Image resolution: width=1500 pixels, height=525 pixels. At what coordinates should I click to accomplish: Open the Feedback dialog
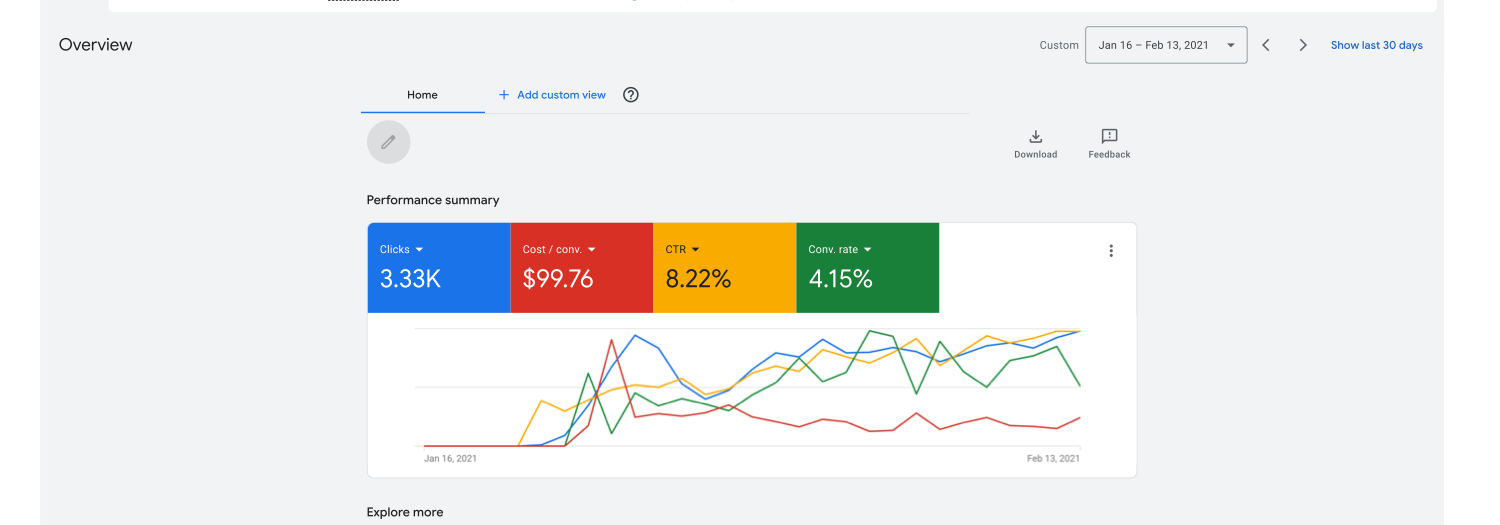point(1109,143)
